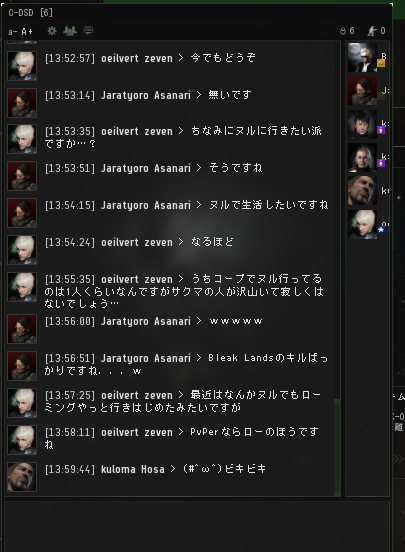Open channel settings gear icon

tap(52, 31)
